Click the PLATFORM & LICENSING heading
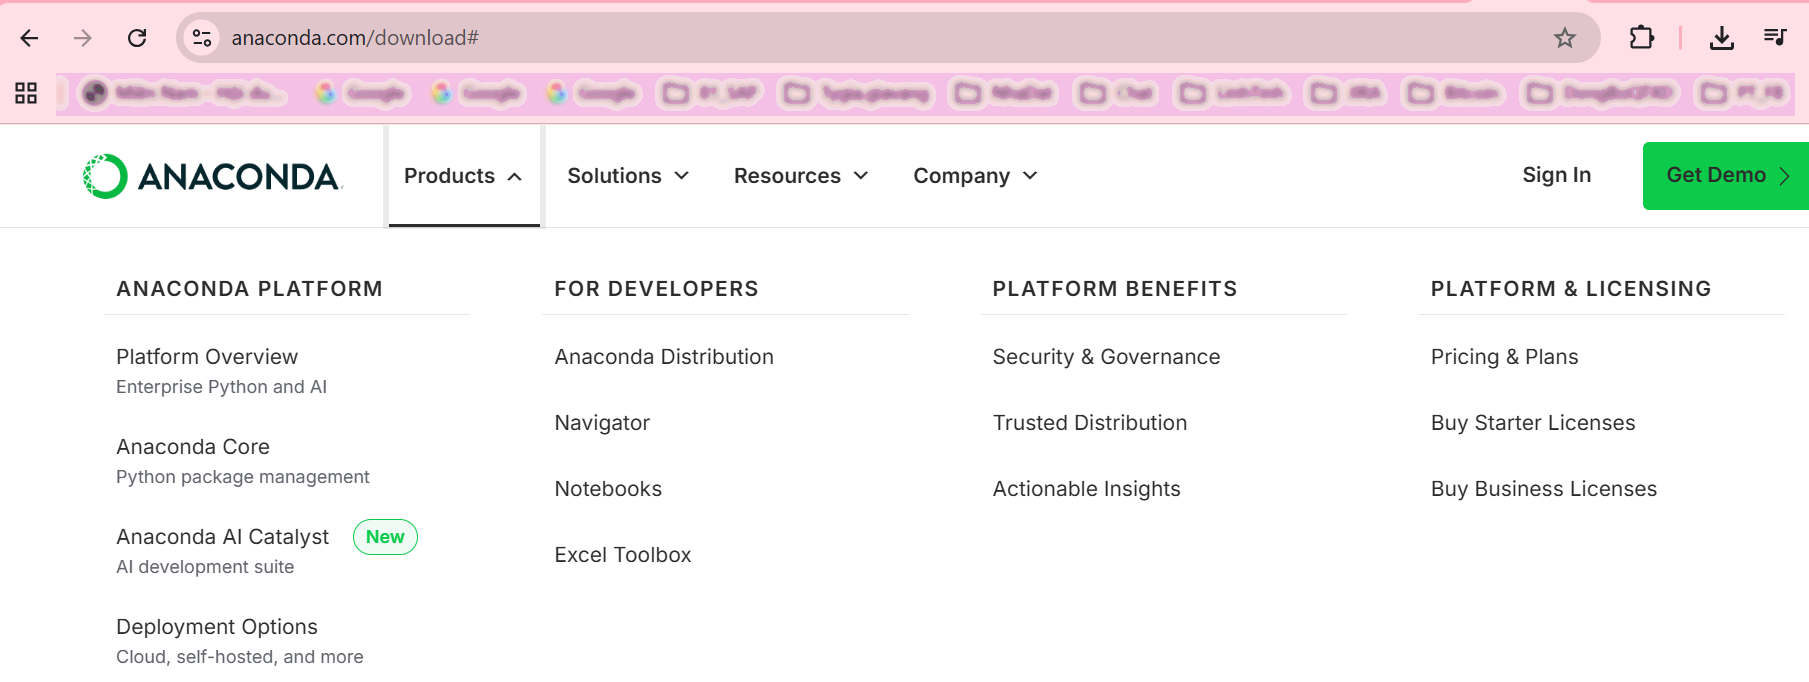The width and height of the screenshot is (1809, 682). click(x=1571, y=289)
